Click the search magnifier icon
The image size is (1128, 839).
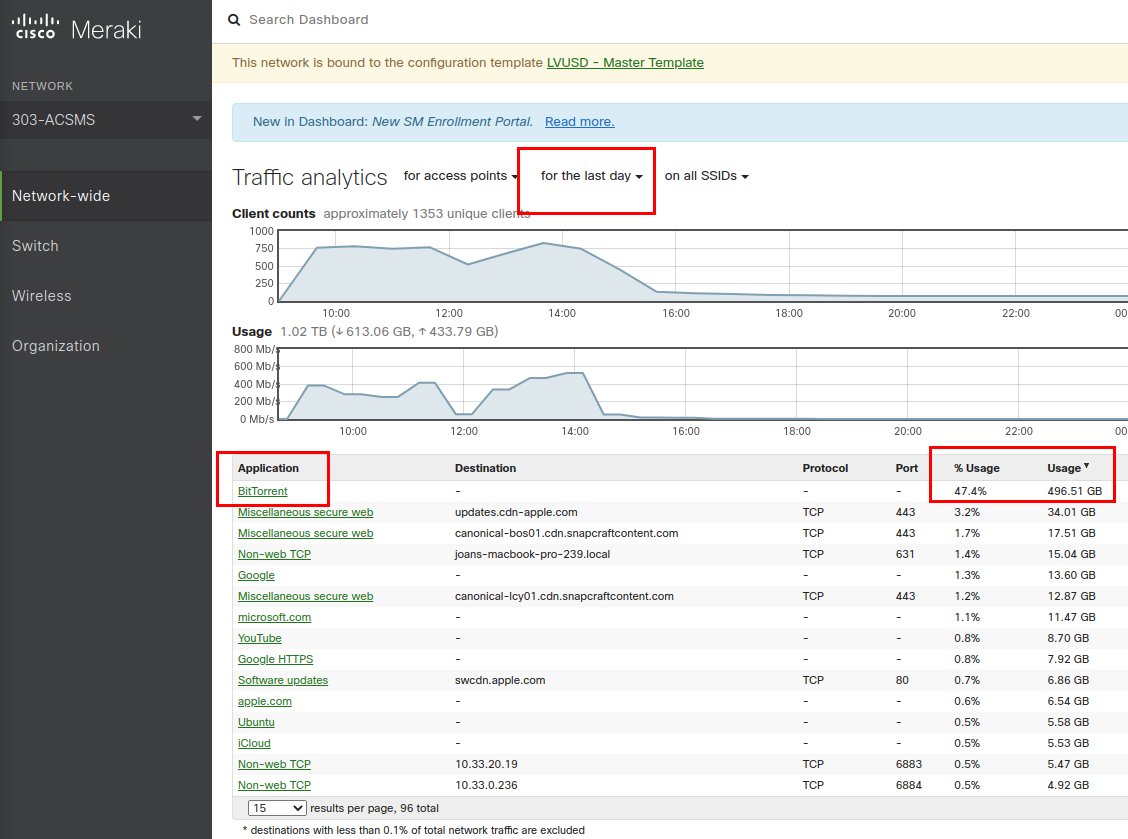(234, 20)
